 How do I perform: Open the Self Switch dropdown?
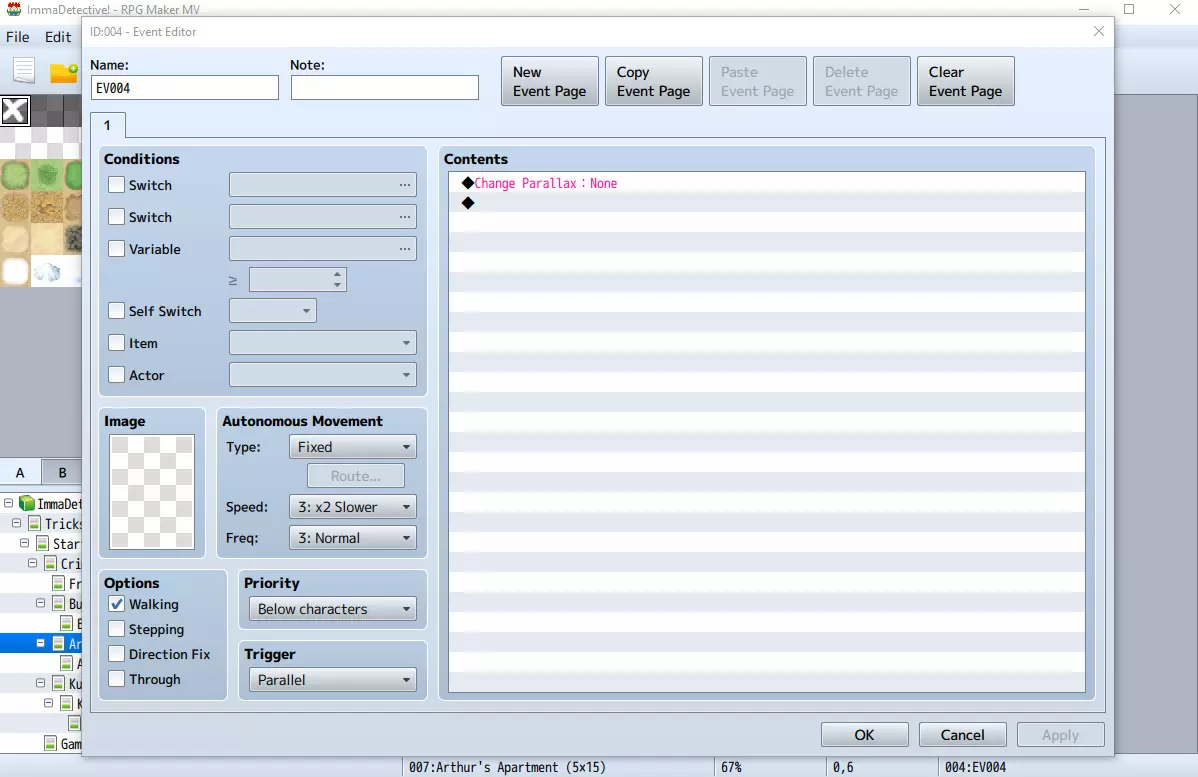point(273,311)
